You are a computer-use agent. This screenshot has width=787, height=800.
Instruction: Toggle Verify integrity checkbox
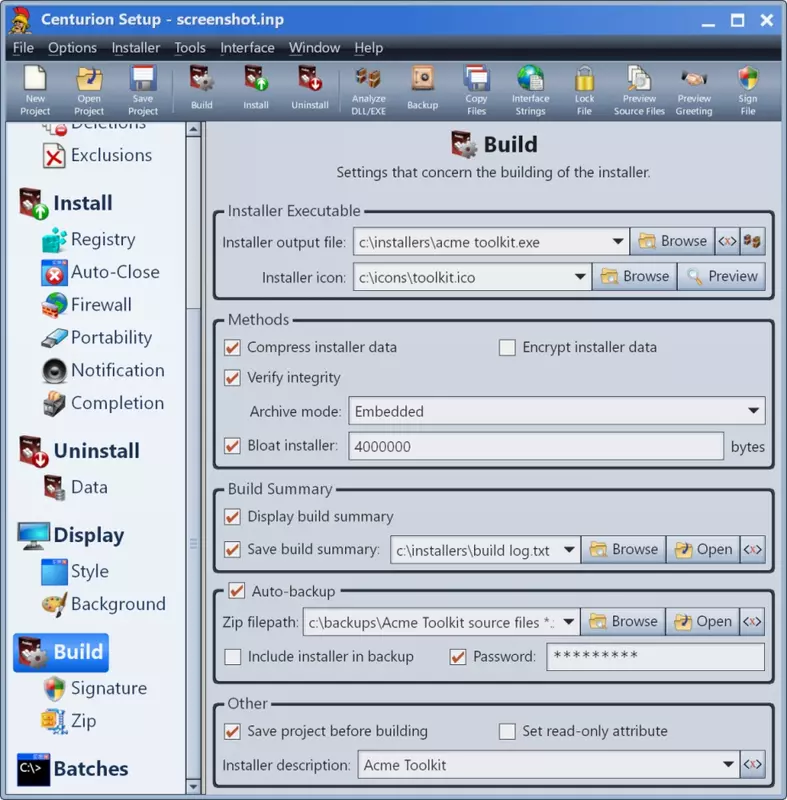[x=233, y=378]
